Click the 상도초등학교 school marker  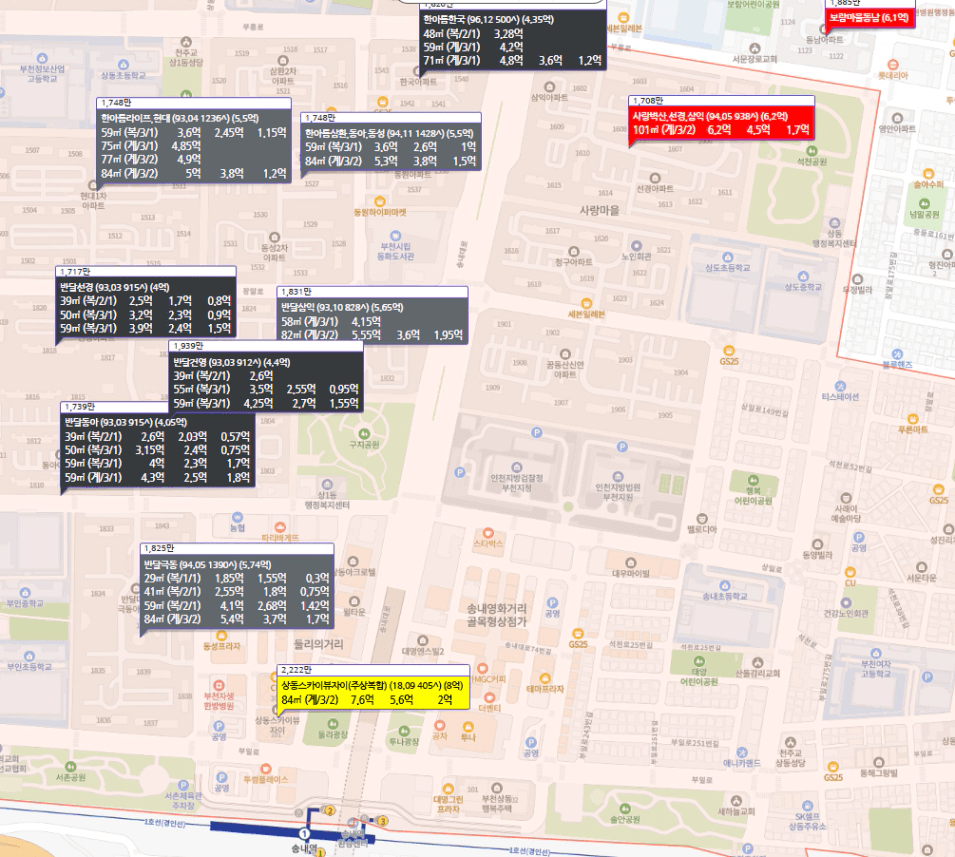(727, 257)
